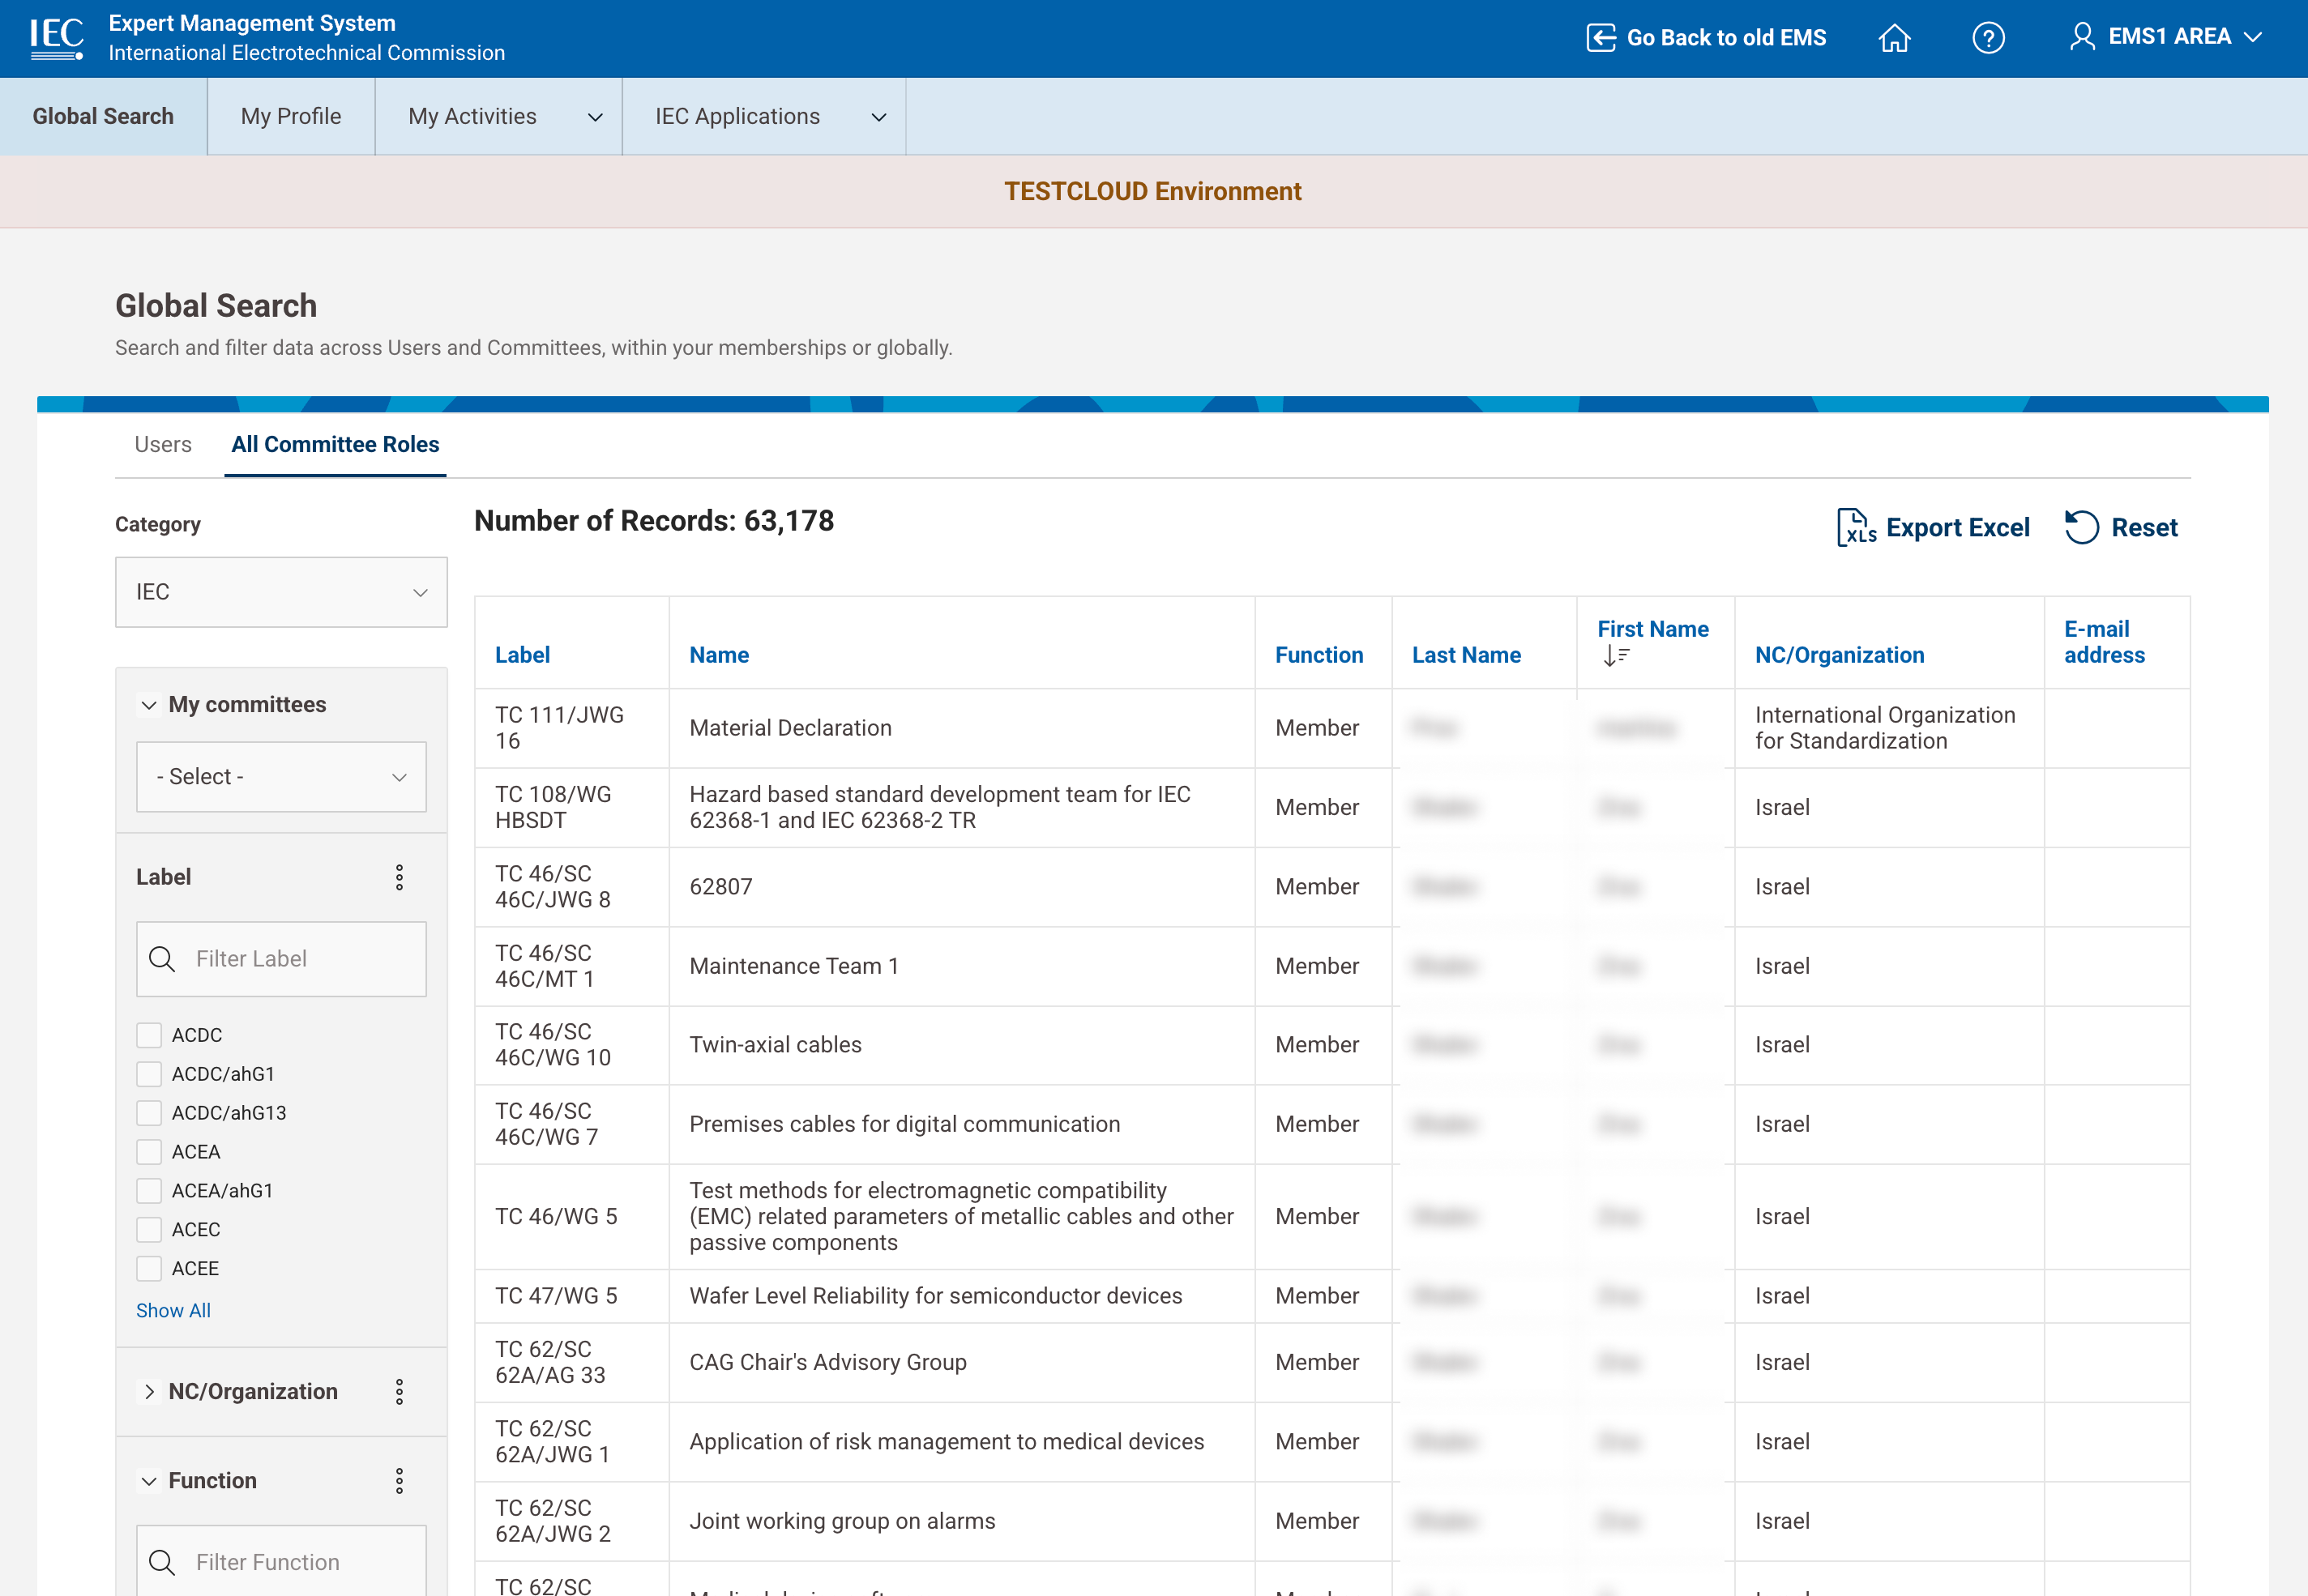The height and width of the screenshot is (1596, 2308).
Task: Click the help question mark icon
Action: tap(1989, 38)
